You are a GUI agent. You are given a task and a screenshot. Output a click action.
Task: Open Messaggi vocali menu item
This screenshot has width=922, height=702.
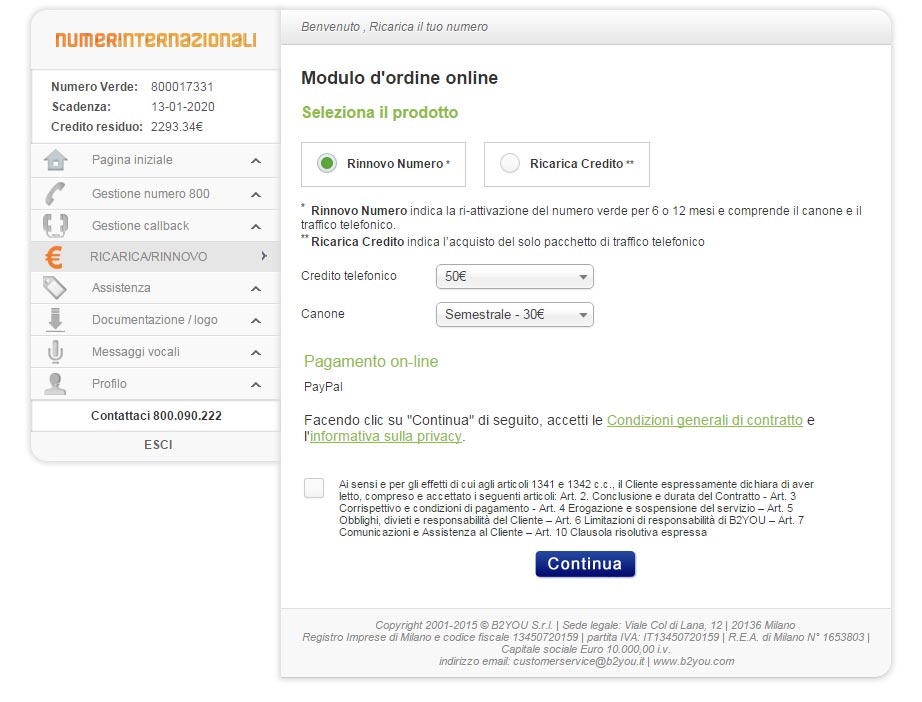tap(155, 352)
